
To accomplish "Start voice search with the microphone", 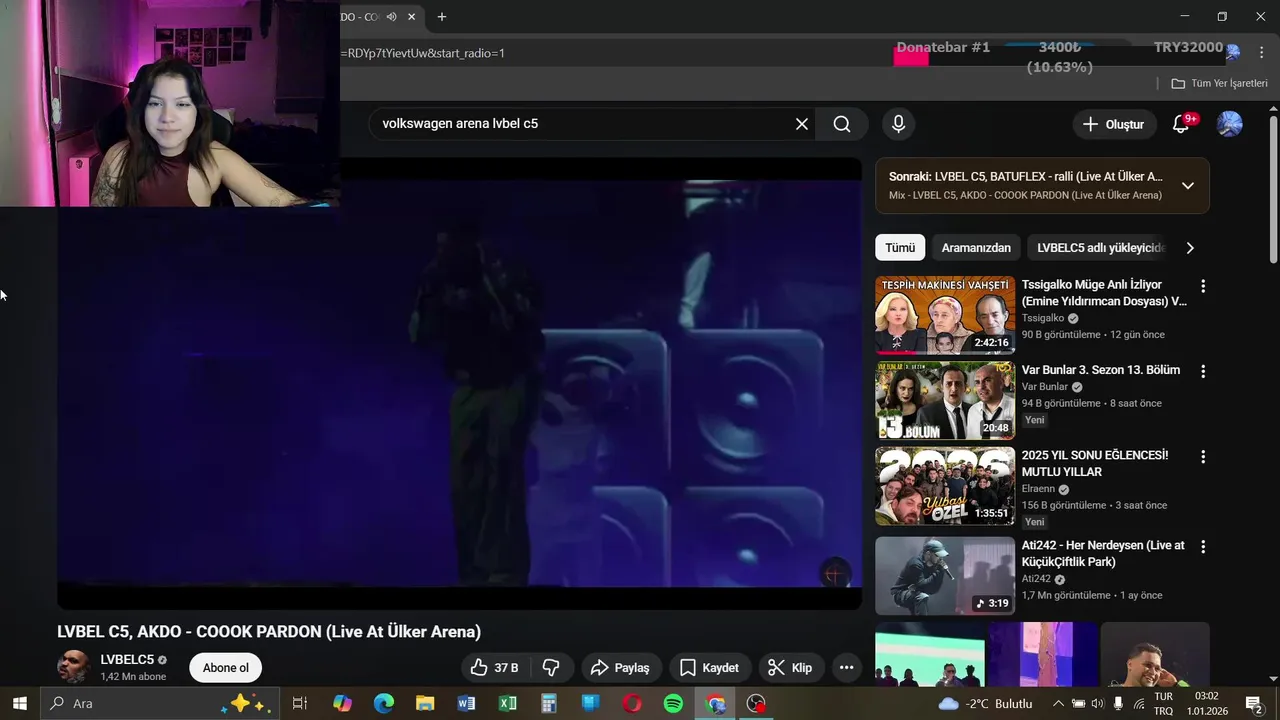I will point(898,124).
